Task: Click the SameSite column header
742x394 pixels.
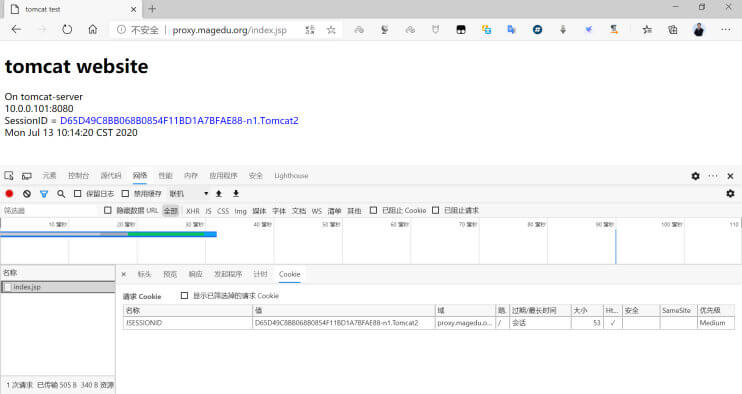Action: (x=679, y=310)
